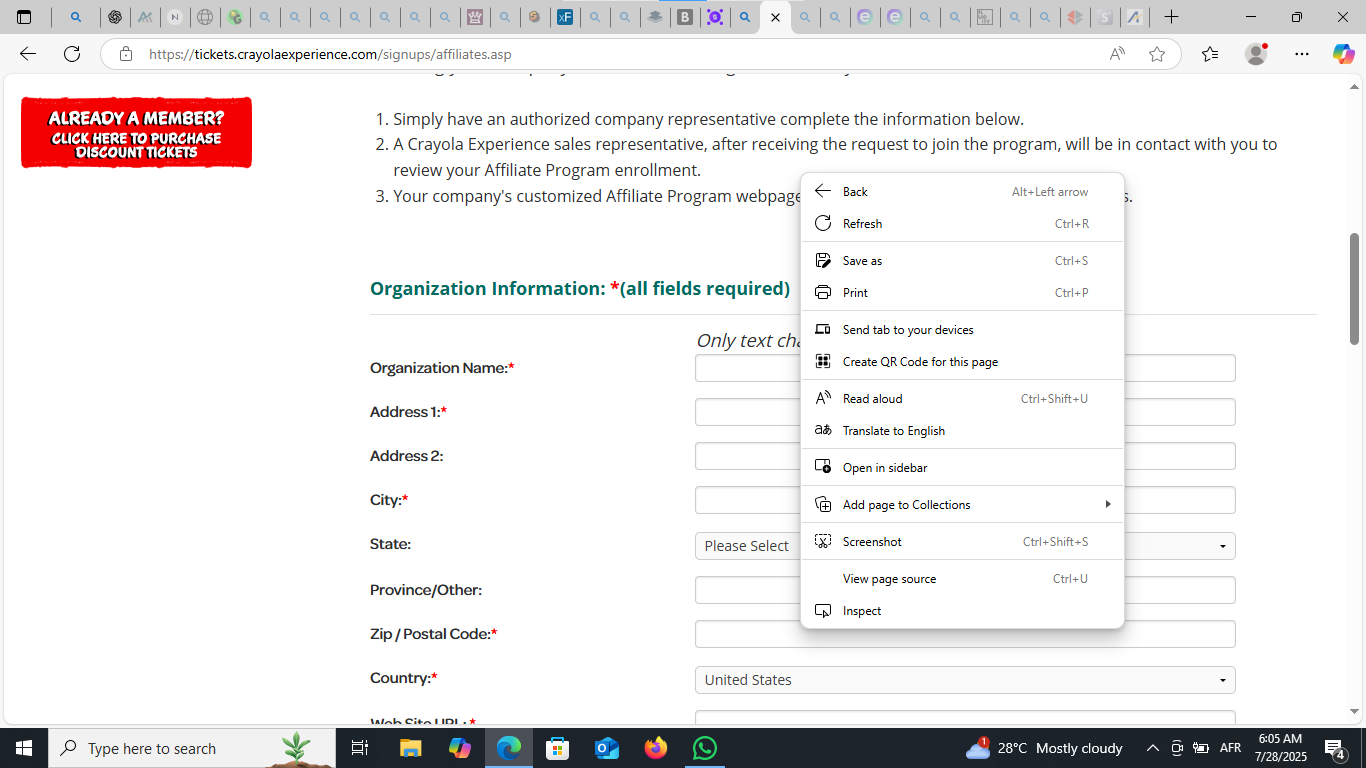
Task: Open Outlook from taskbar
Action: (607, 748)
